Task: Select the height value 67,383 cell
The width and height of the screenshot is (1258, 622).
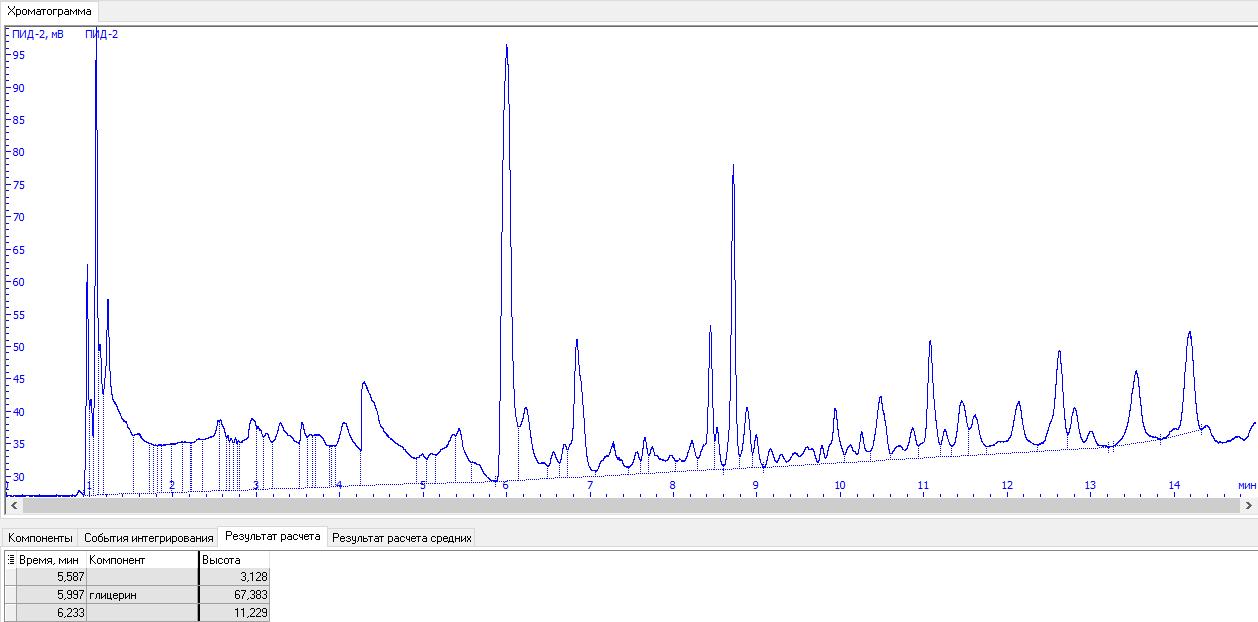Action: coord(234,595)
